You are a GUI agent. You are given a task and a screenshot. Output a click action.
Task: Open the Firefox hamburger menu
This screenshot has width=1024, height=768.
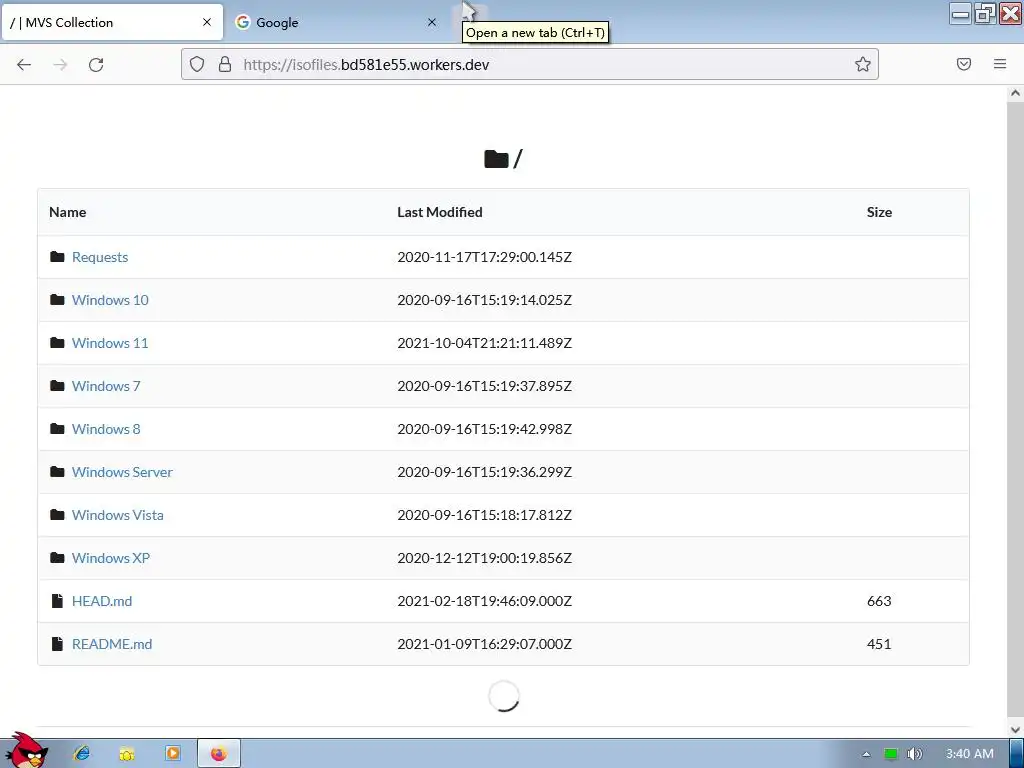coord(1000,64)
